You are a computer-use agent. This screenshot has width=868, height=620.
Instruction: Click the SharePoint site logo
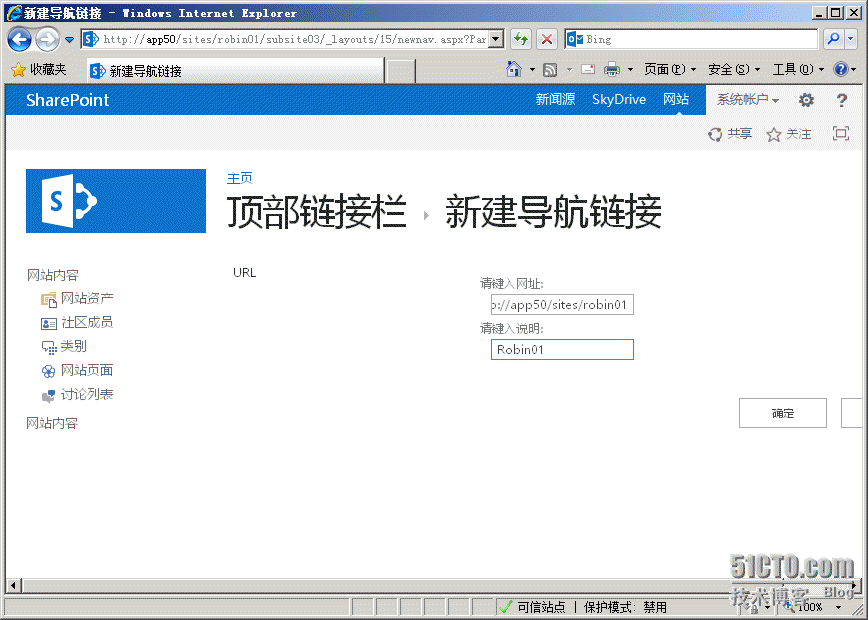(116, 201)
